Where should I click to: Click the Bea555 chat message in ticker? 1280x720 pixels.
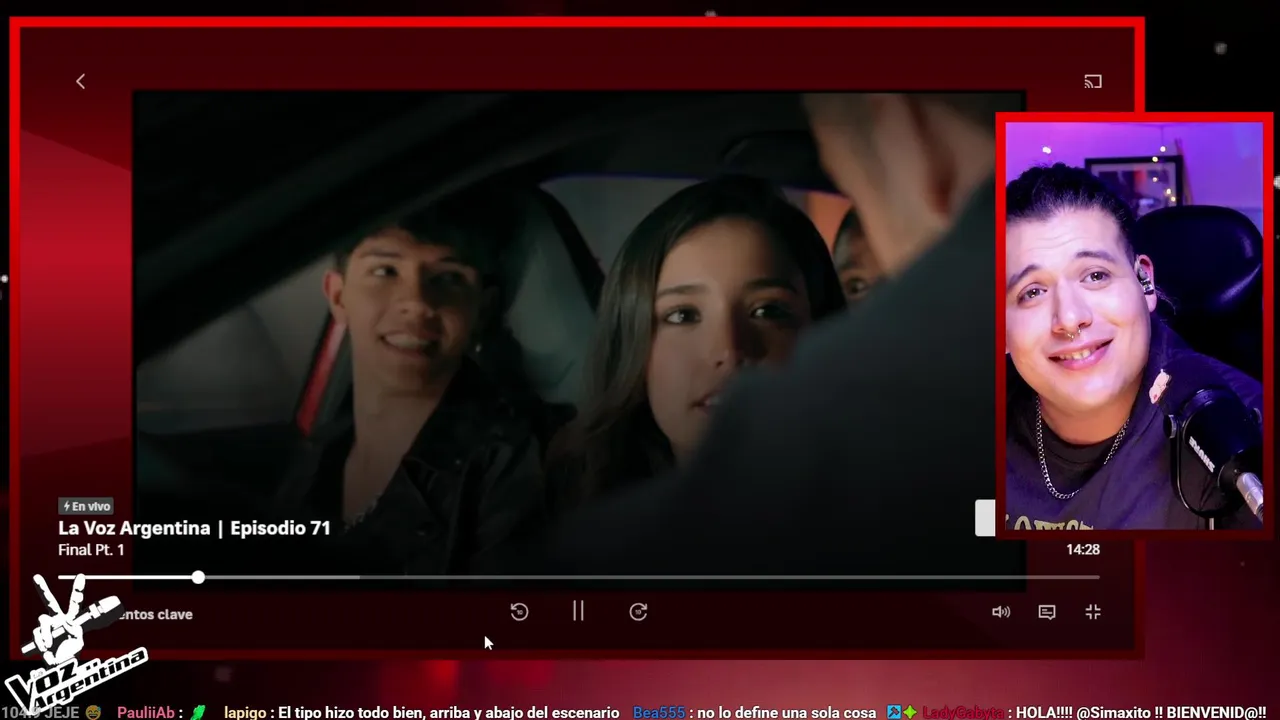coord(755,712)
